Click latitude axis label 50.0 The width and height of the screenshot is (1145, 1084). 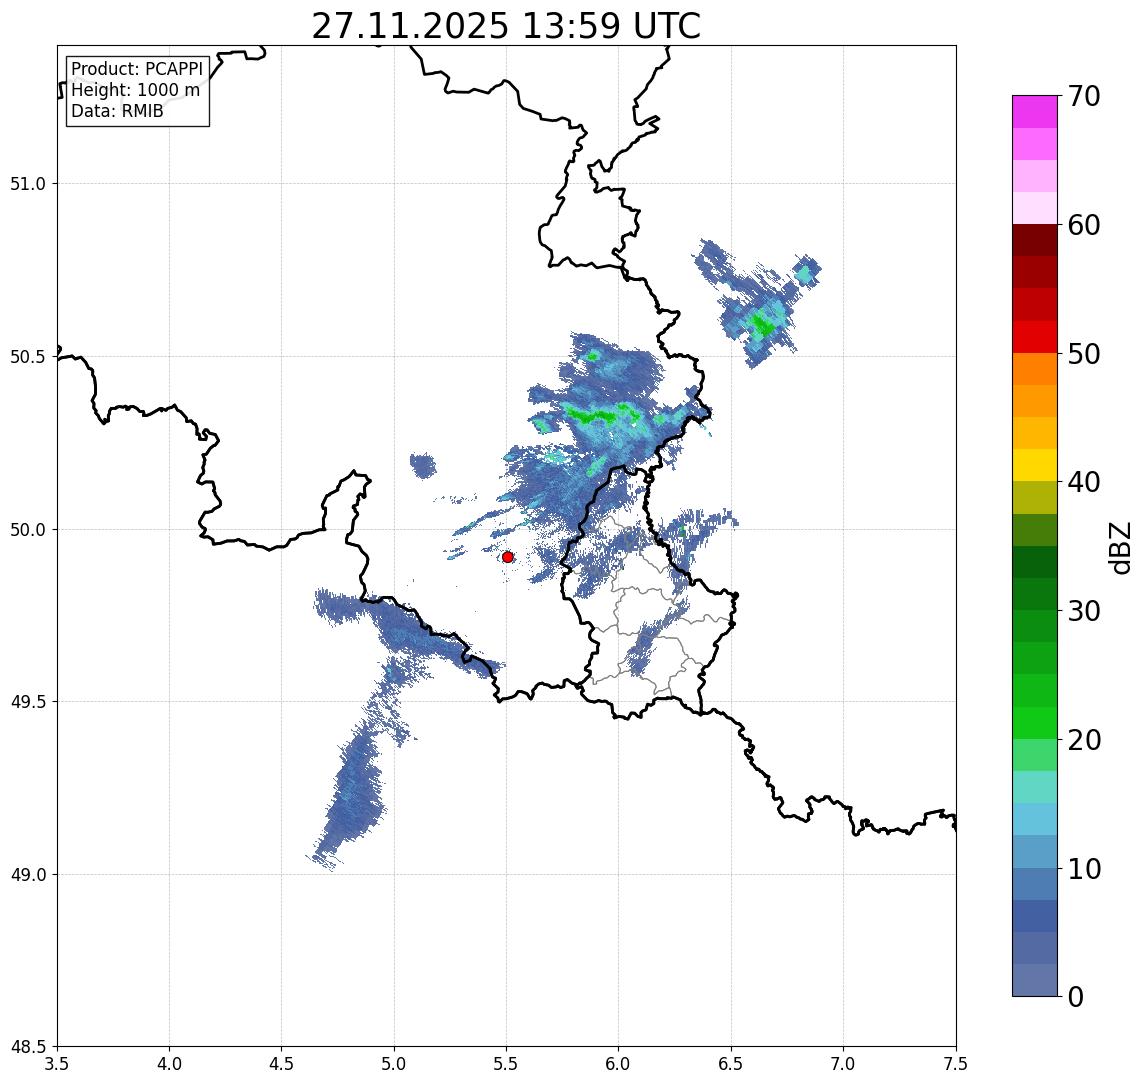pos(28,530)
